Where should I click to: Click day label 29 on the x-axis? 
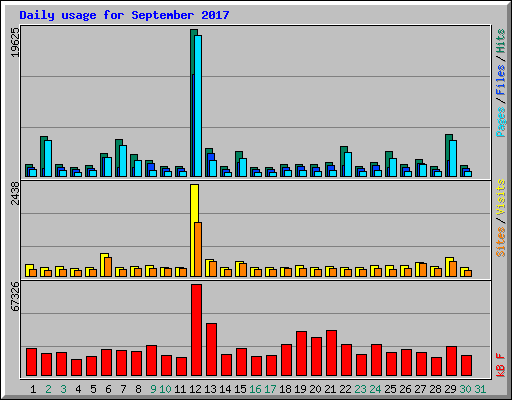pos(450,389)
